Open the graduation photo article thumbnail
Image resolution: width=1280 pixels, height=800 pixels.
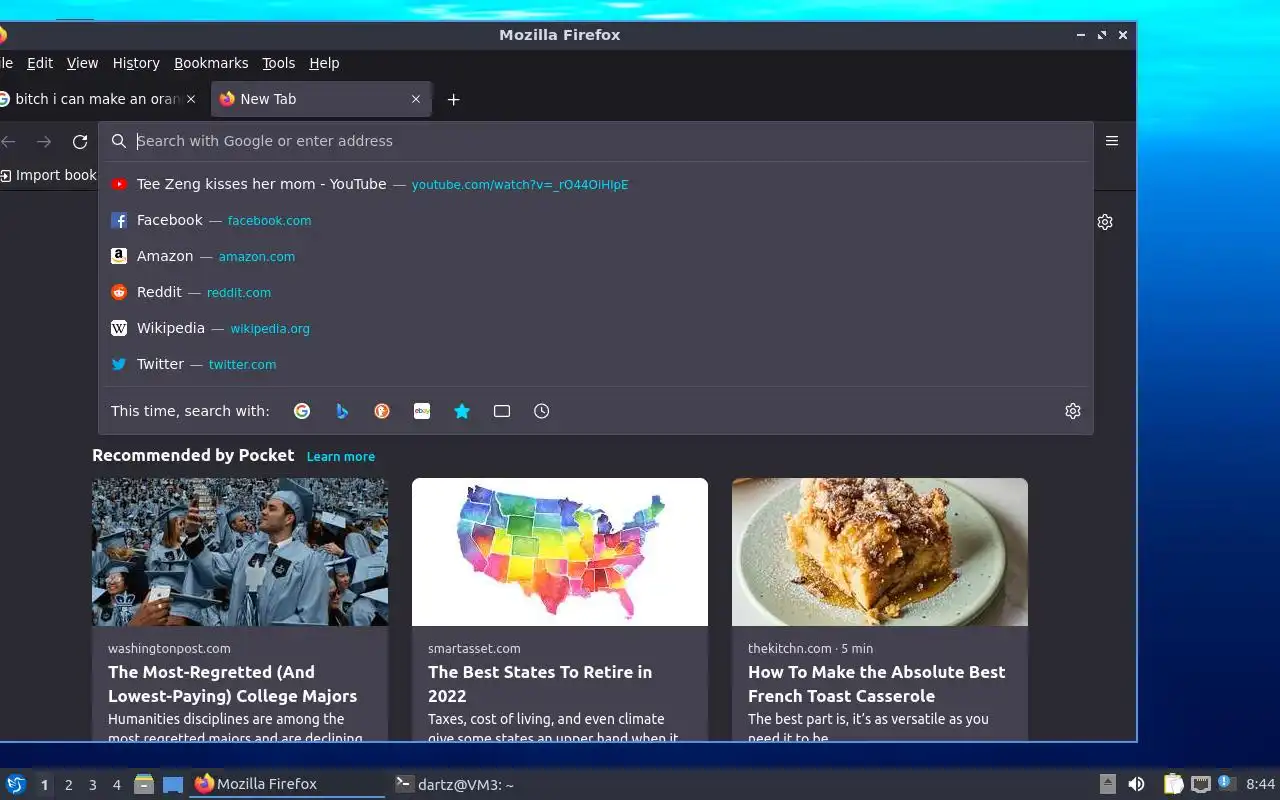click(x=240, y=552)
